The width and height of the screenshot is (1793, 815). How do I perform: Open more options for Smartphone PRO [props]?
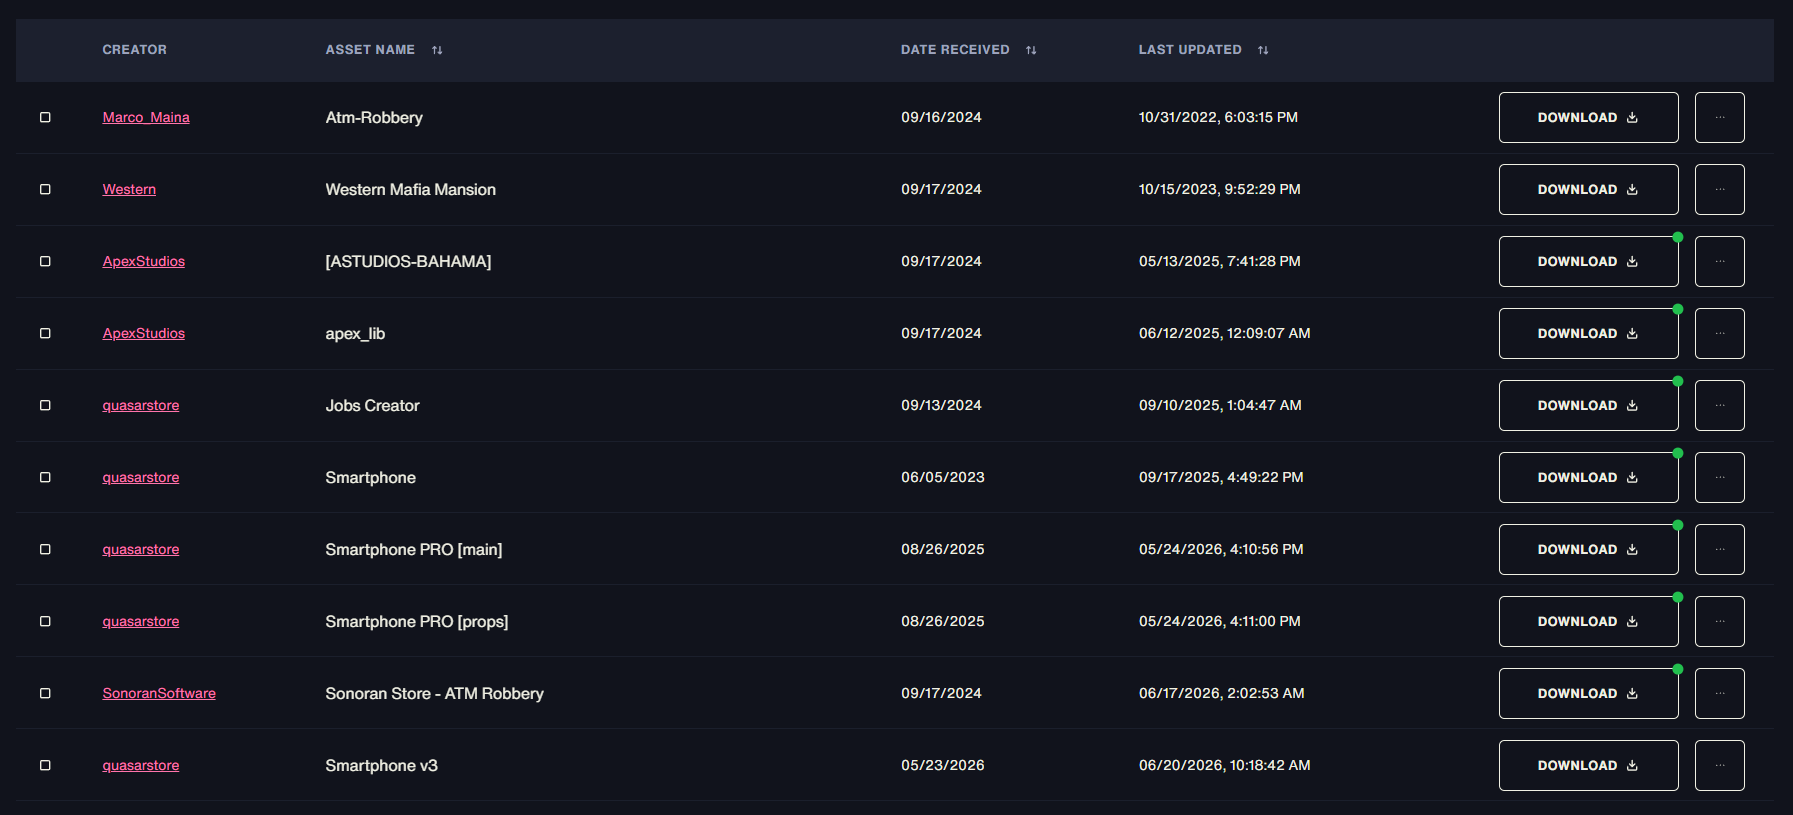point(1719,621)
